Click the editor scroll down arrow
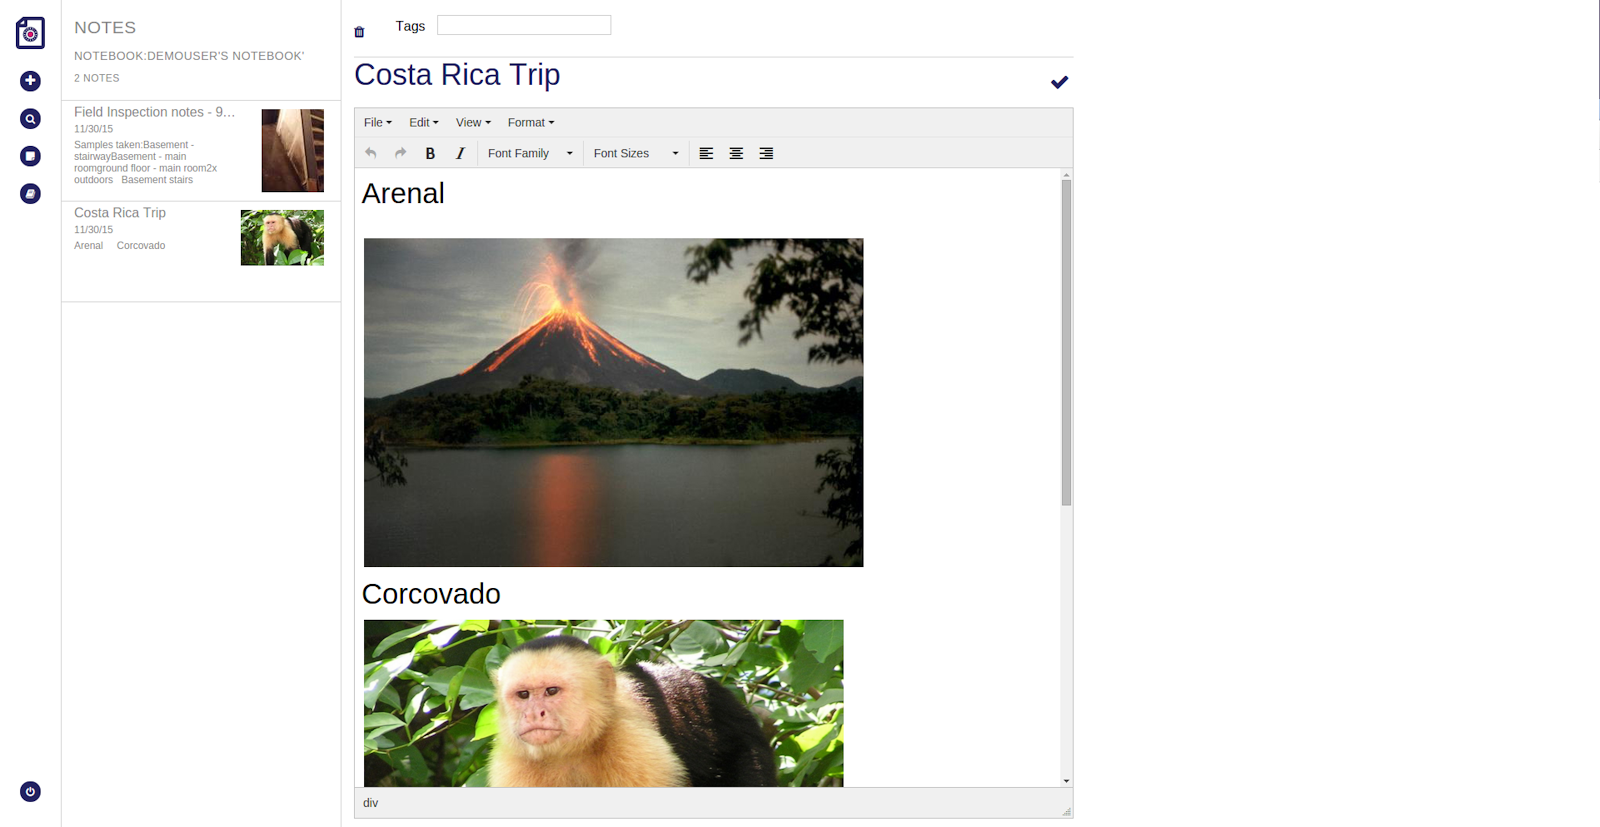The width and height of the screenshot is (1600, 827). coord(1066,781)
